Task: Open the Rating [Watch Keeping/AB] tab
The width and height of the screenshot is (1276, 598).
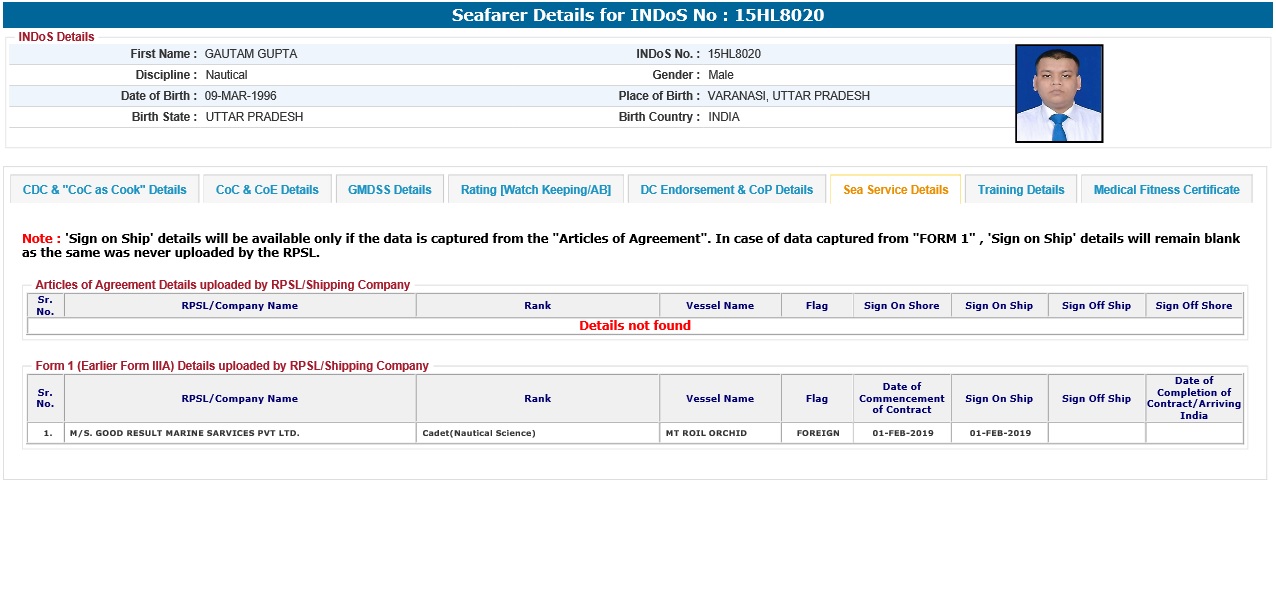Action: click(x=536, y=190)
